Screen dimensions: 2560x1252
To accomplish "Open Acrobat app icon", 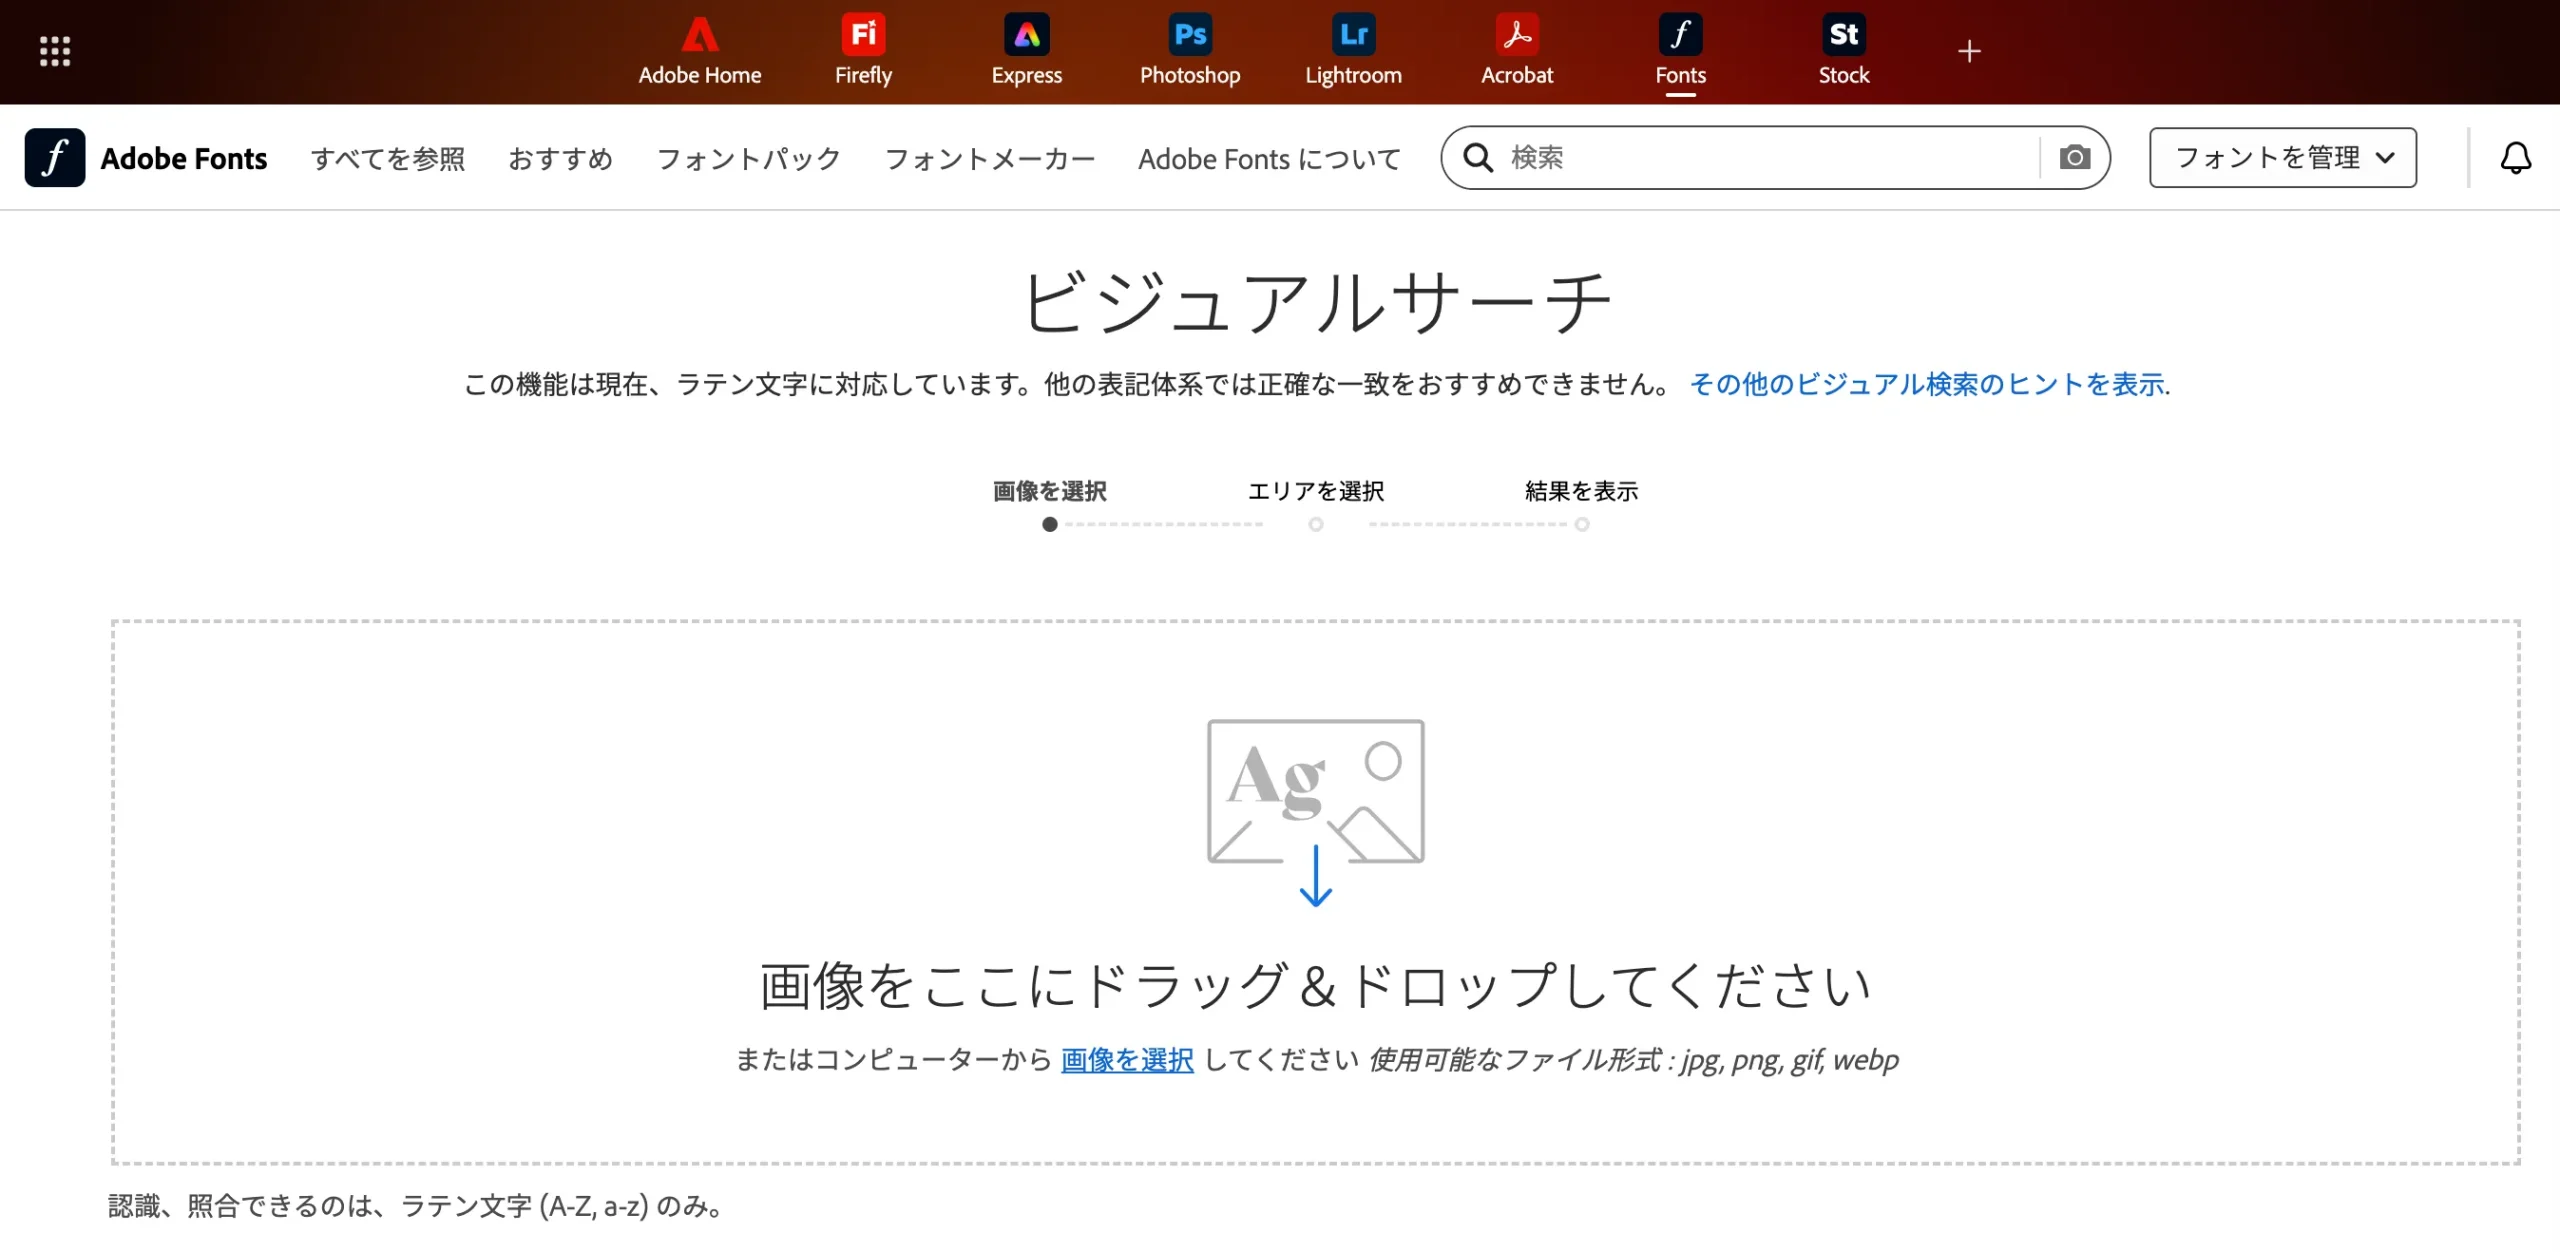I will [1517, 50].
